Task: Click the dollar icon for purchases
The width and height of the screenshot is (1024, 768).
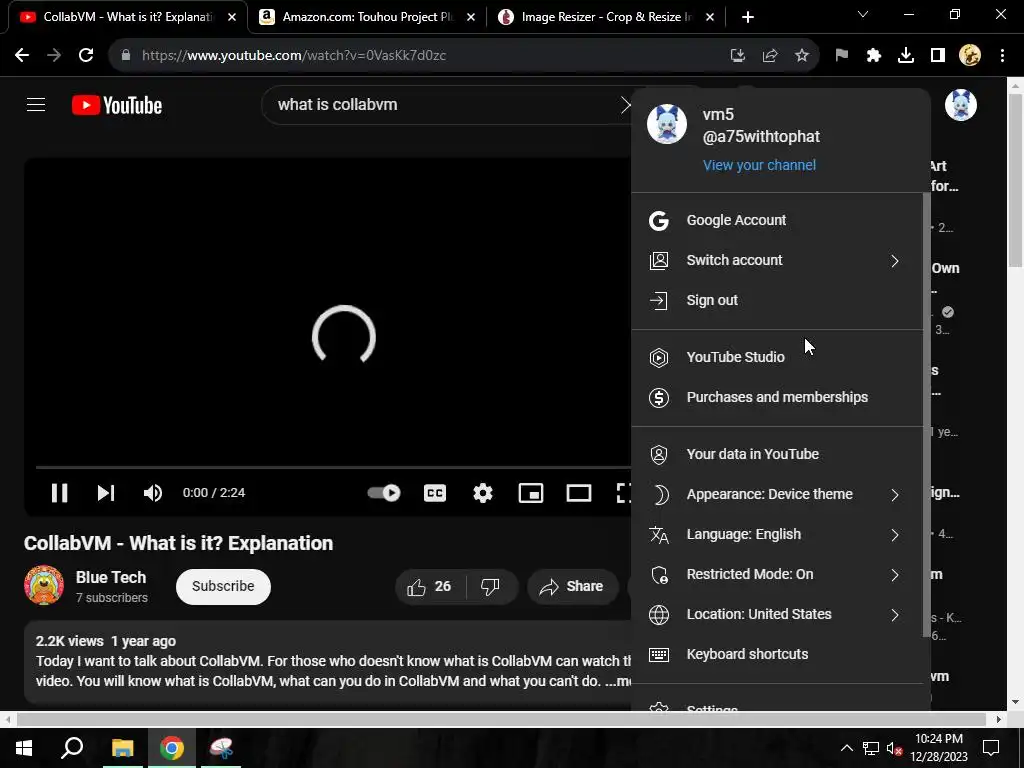Action: point(658,397)
